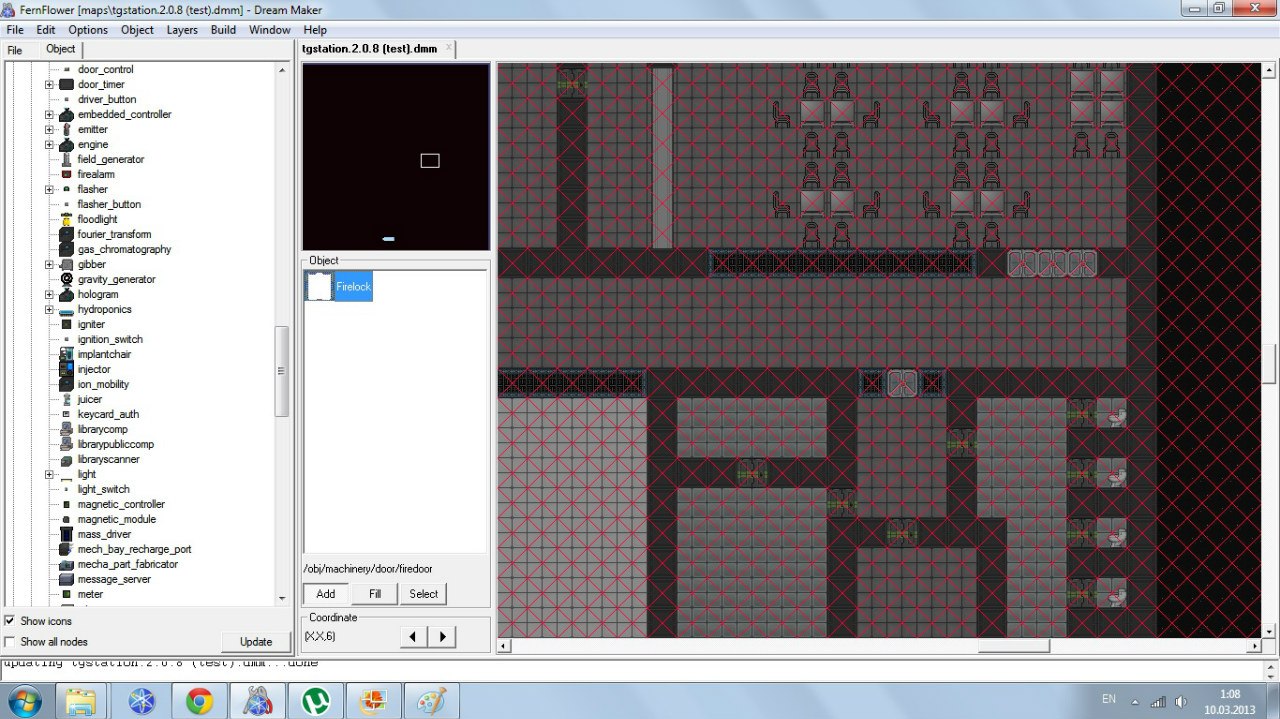The width and height of the screenshot is (1280, 719).
Task: Click the firealarm icon in the tree
Action: point(67,174)
